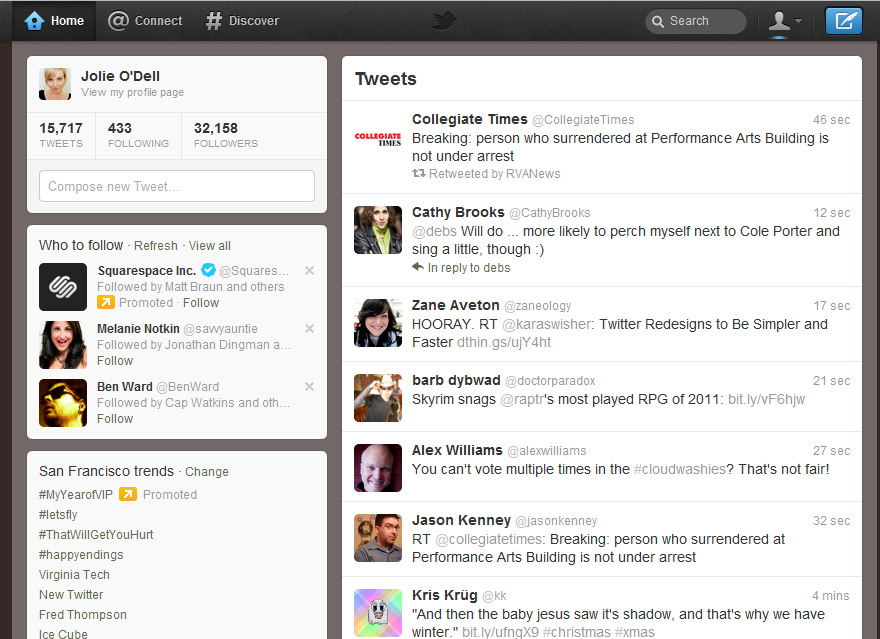
Task: Open Cathy Brooks' 12 sec timestamp
Action: 832,213
